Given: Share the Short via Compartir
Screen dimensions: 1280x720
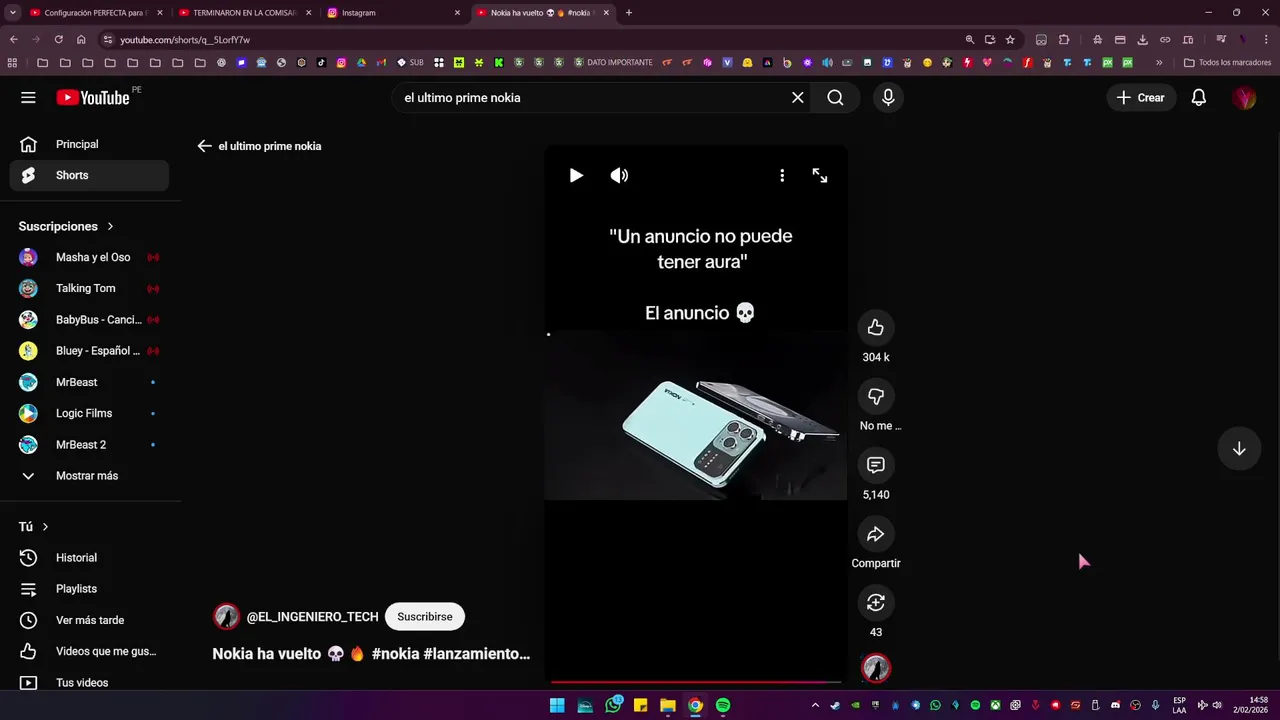Looking at the screenshot, I should click(x=876, y=534).
